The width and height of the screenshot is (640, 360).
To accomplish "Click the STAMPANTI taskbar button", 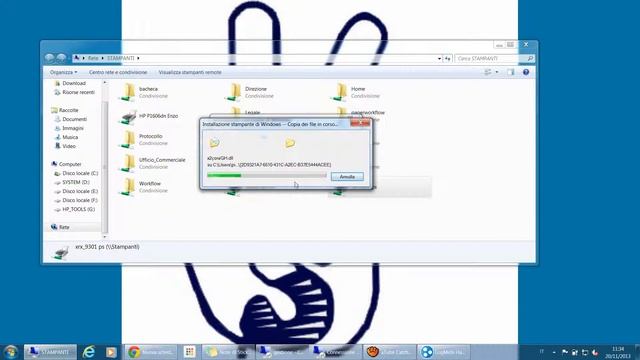I will 50,352.
